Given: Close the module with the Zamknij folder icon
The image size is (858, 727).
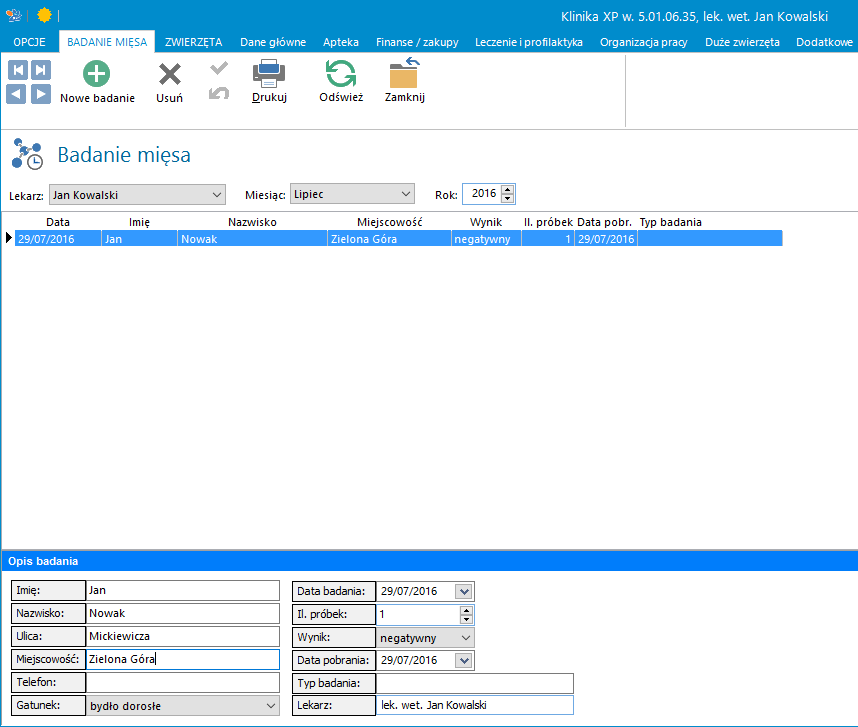Looking at the screenshot, I should 404,81.
